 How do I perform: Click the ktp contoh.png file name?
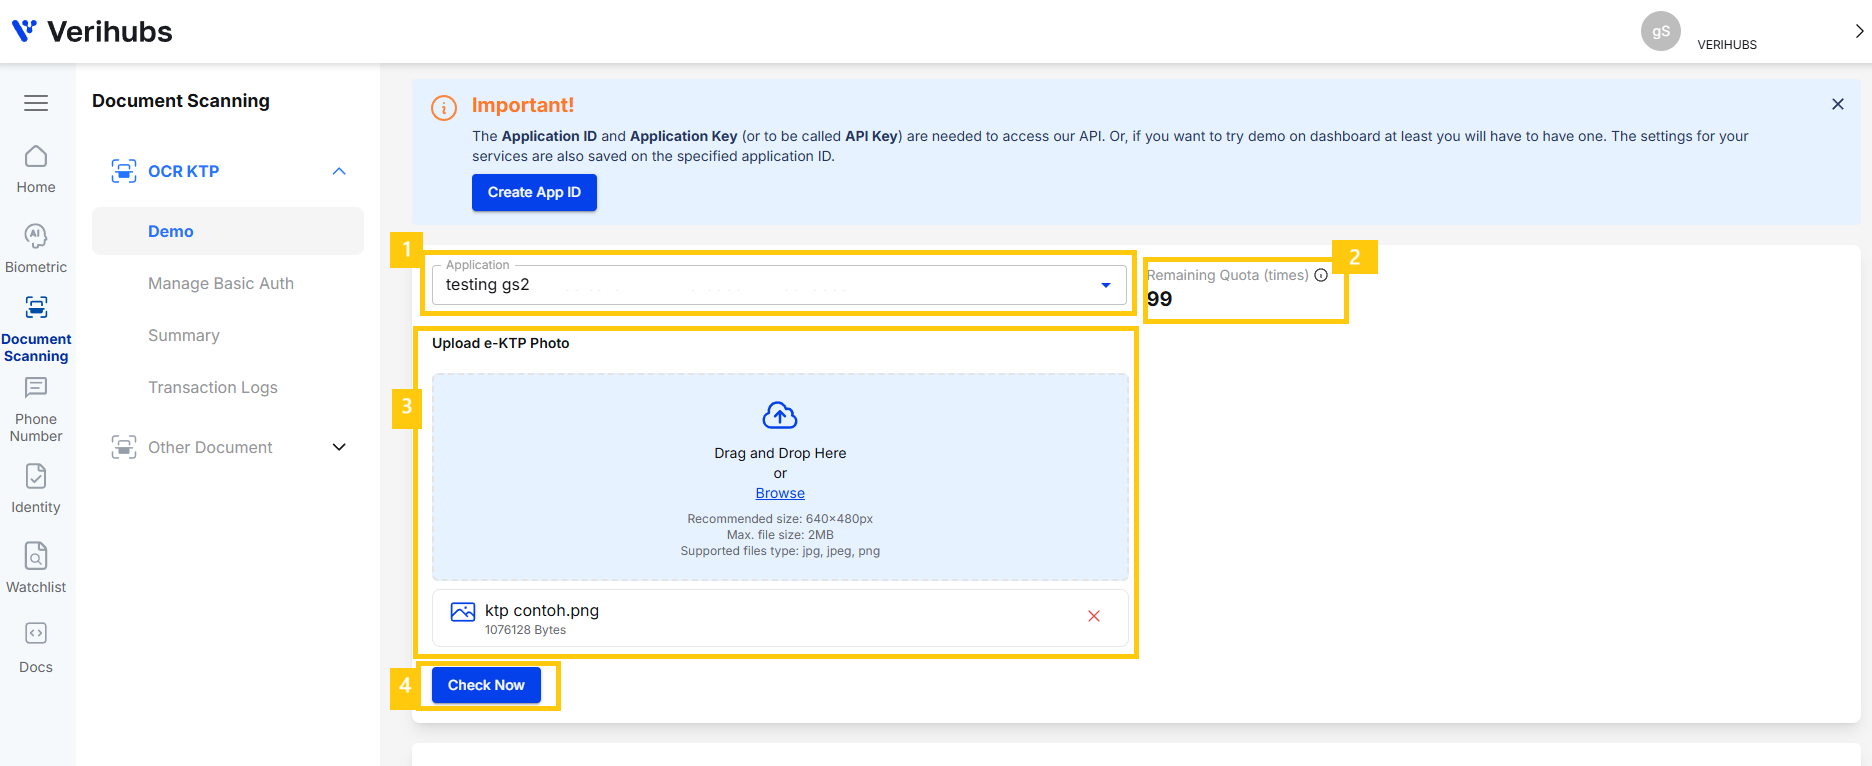pyautogui.click(x=542, y=610)
